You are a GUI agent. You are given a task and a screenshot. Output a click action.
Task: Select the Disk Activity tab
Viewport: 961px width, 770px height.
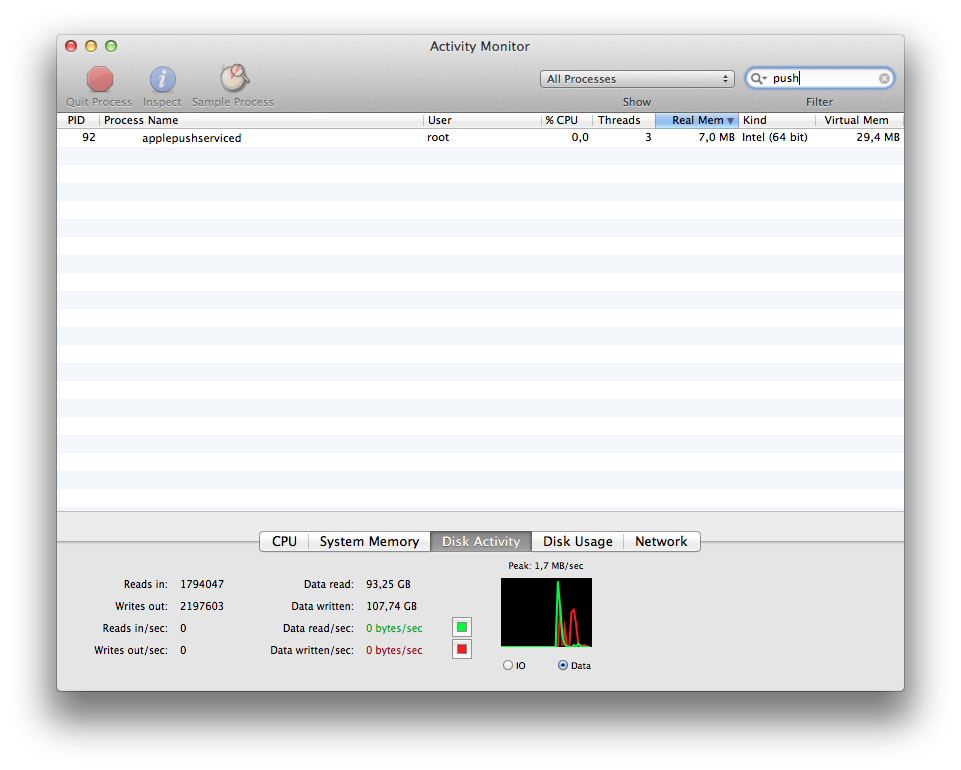click(x=481, y=541)
